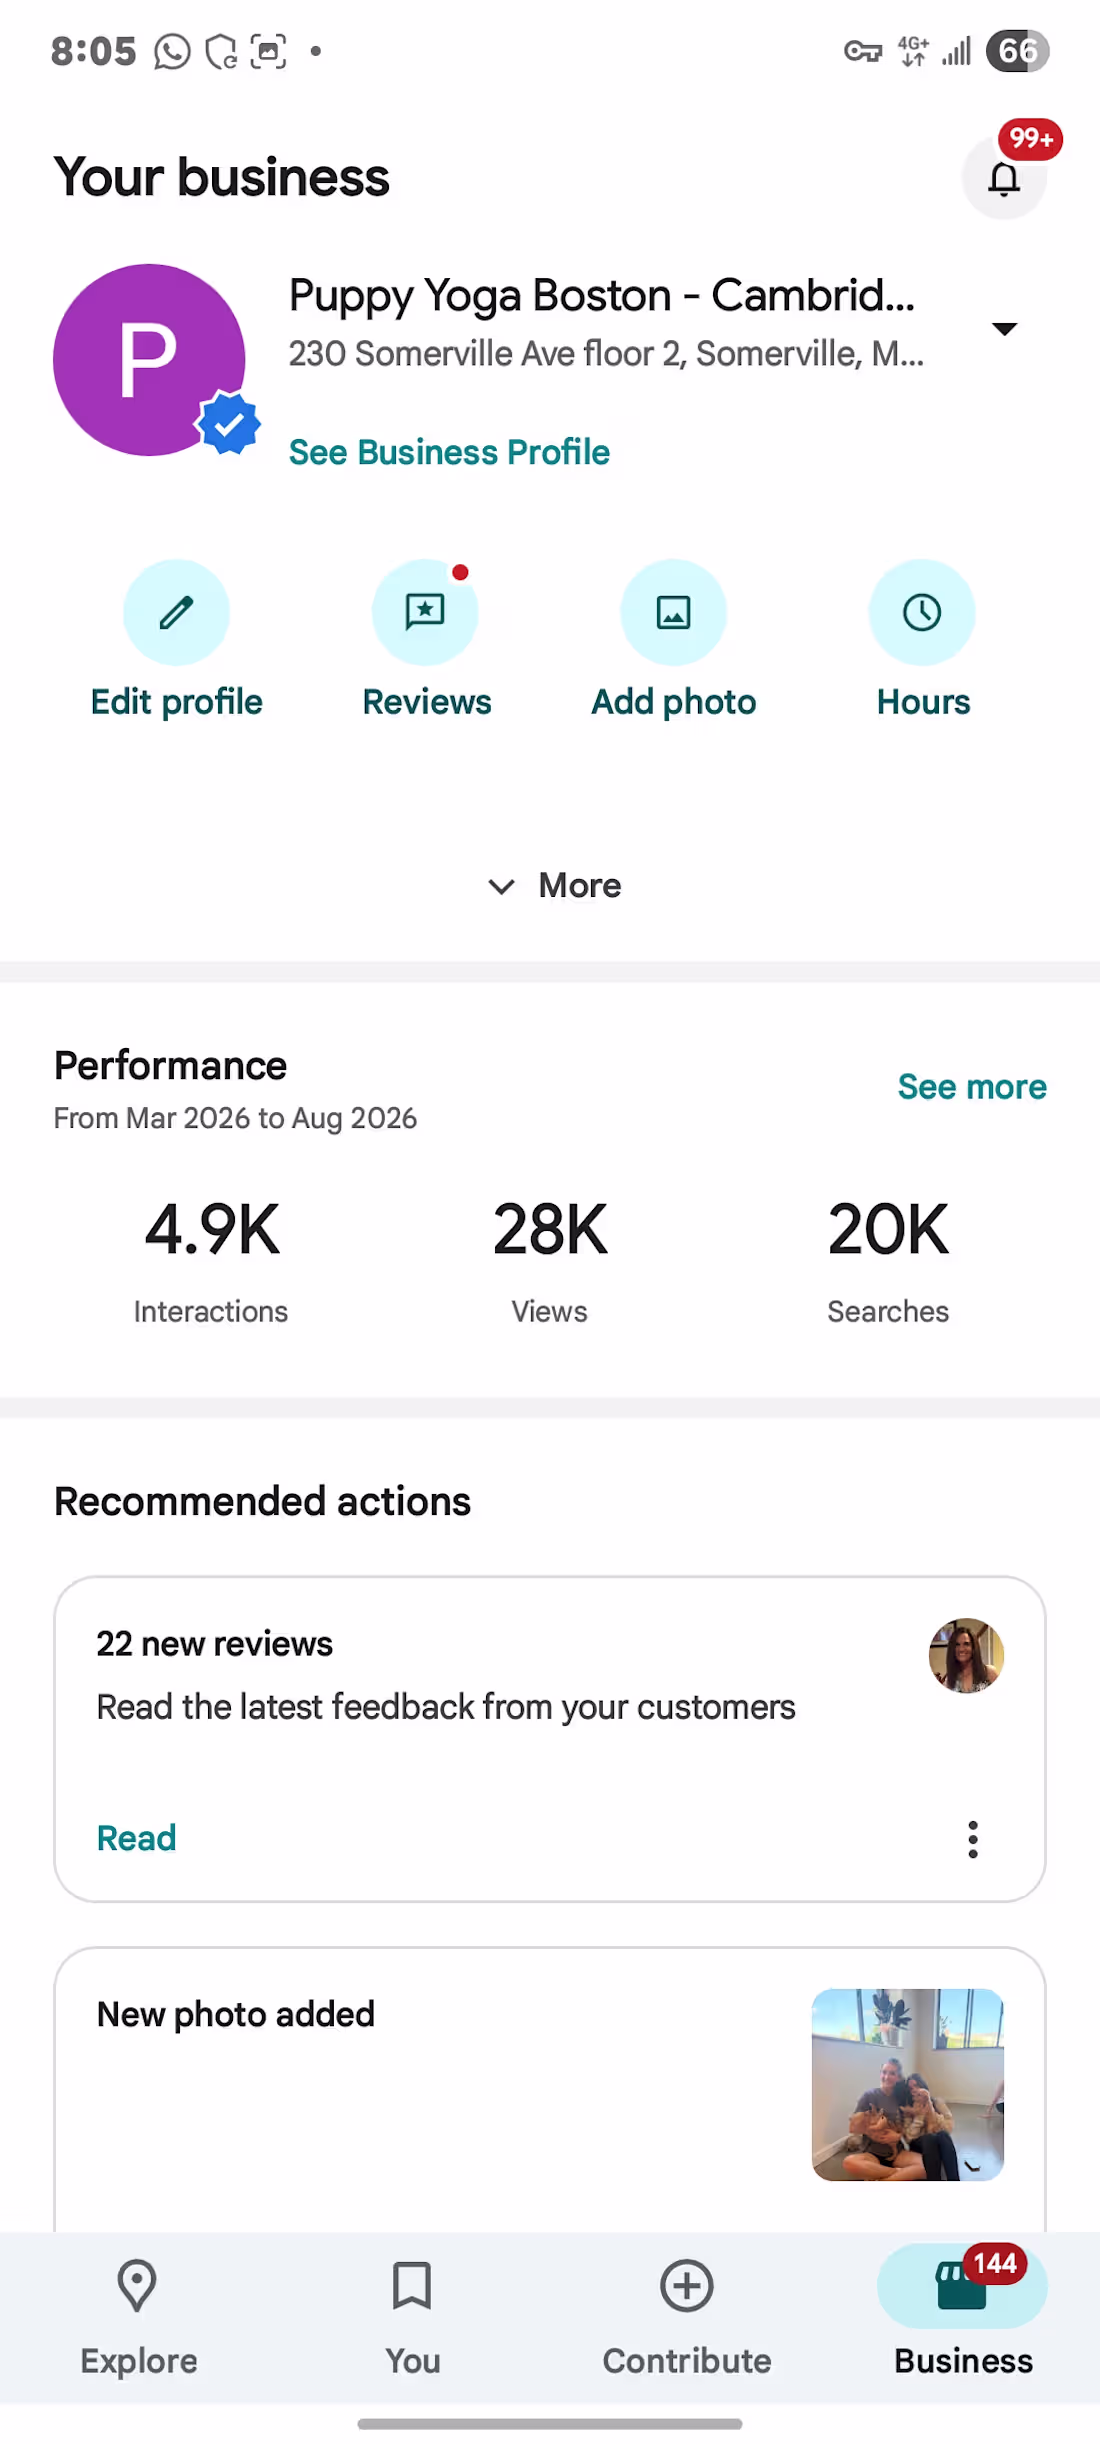
Task: Tap the Contribute plus icon
Action: coord(687,2286)
